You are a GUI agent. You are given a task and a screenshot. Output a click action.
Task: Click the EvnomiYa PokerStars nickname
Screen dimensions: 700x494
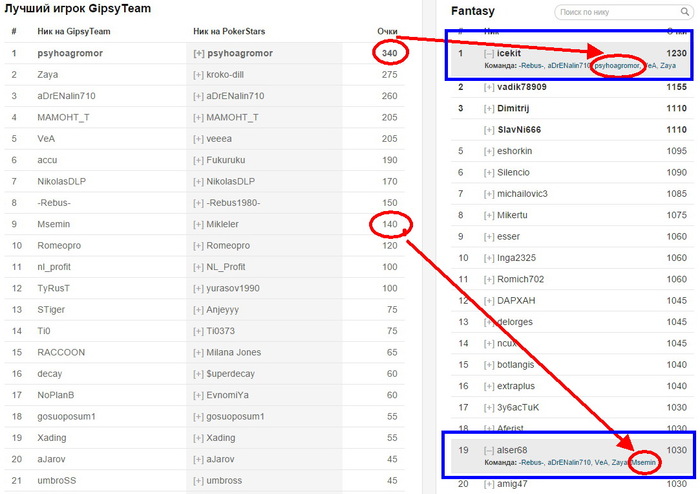coord(227,395)
